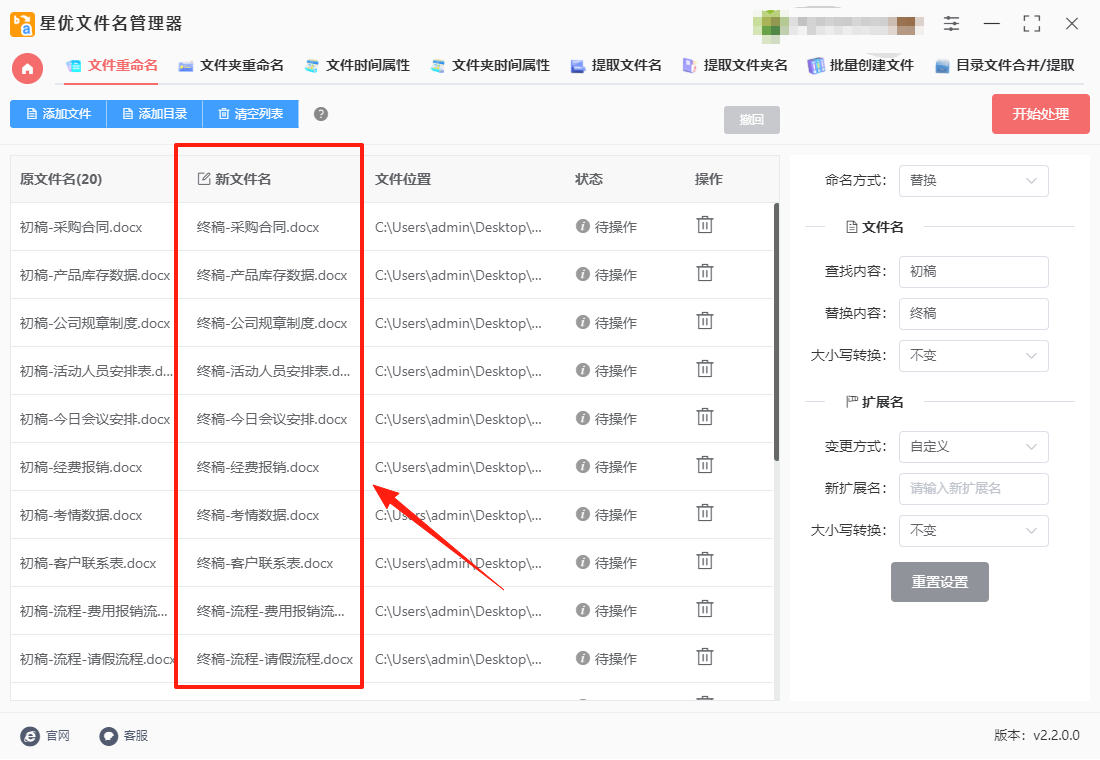
Task: Remove the 初稿-流程-费用报销流 row via its trash icon
Action: (x=704, y=609)
